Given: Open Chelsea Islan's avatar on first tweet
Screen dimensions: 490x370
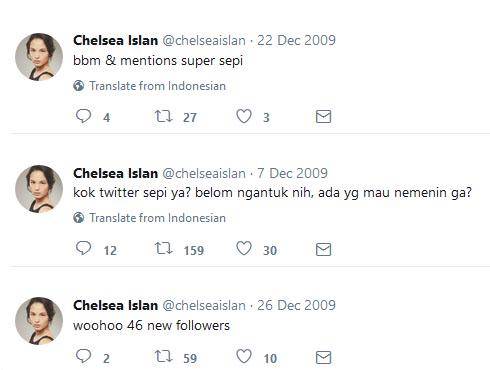Looking at the screenshot, I should coord(39,57).
